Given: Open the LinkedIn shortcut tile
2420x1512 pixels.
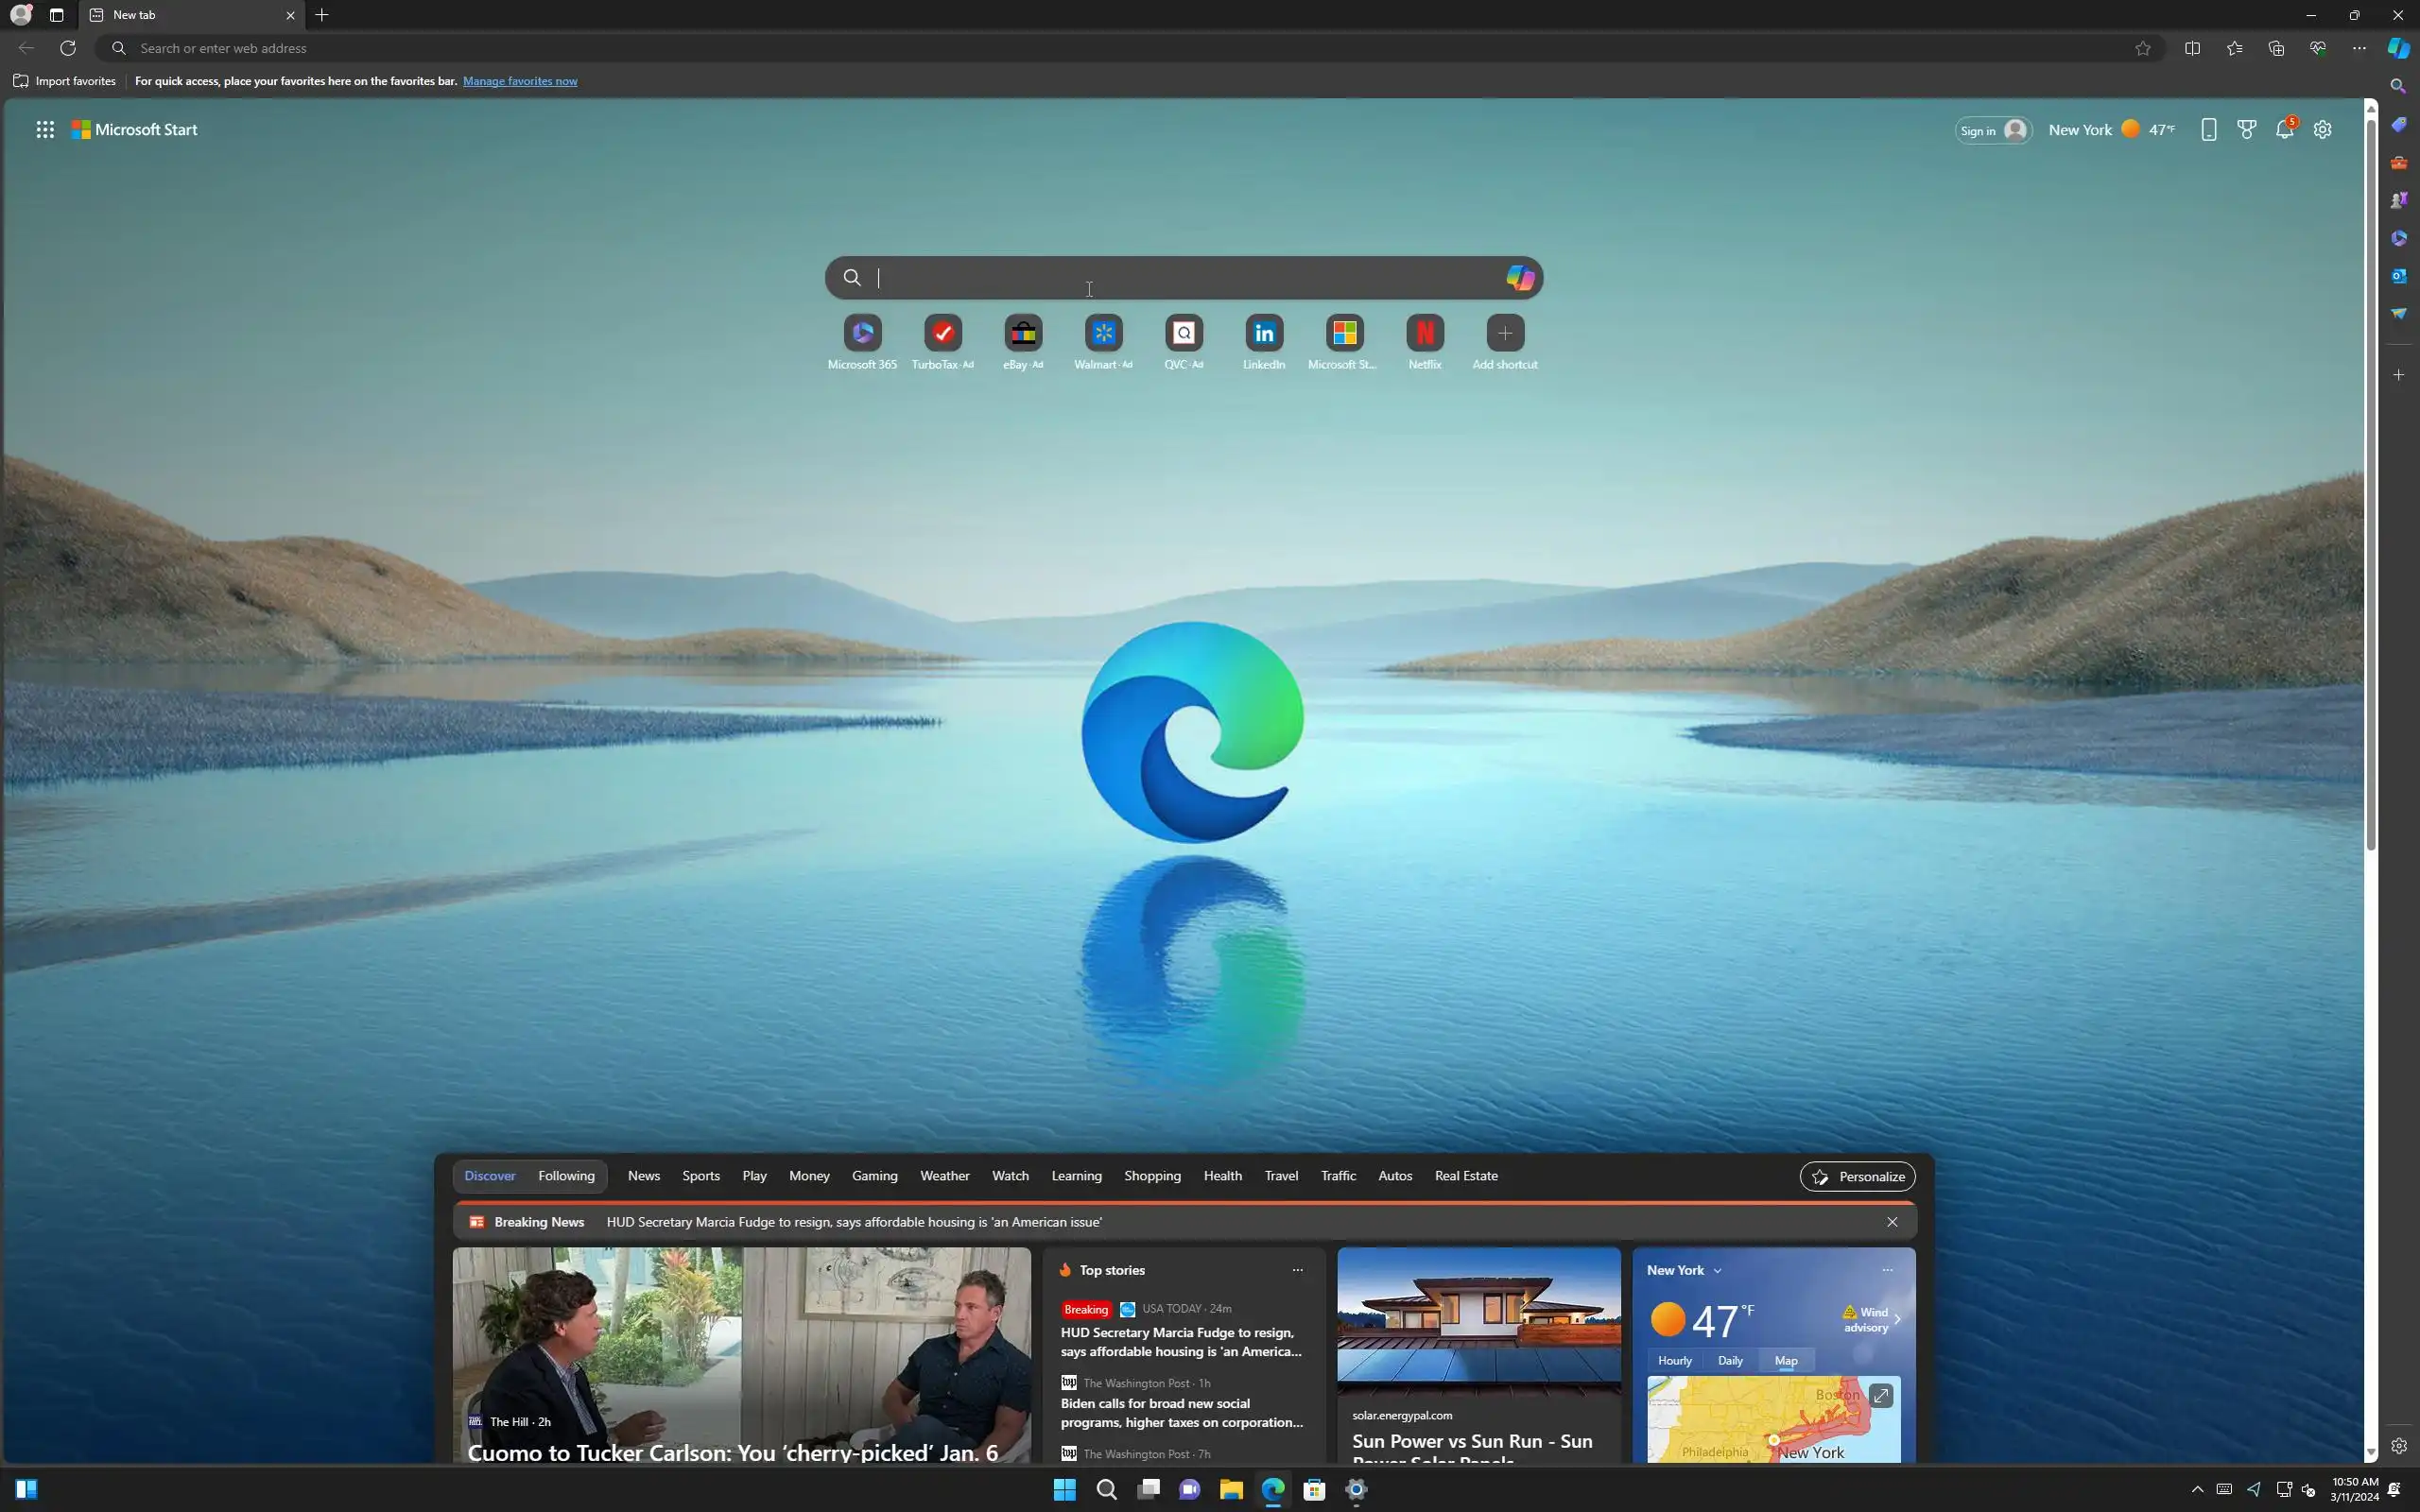Looking at the screenshot, I should [1264, 333].
